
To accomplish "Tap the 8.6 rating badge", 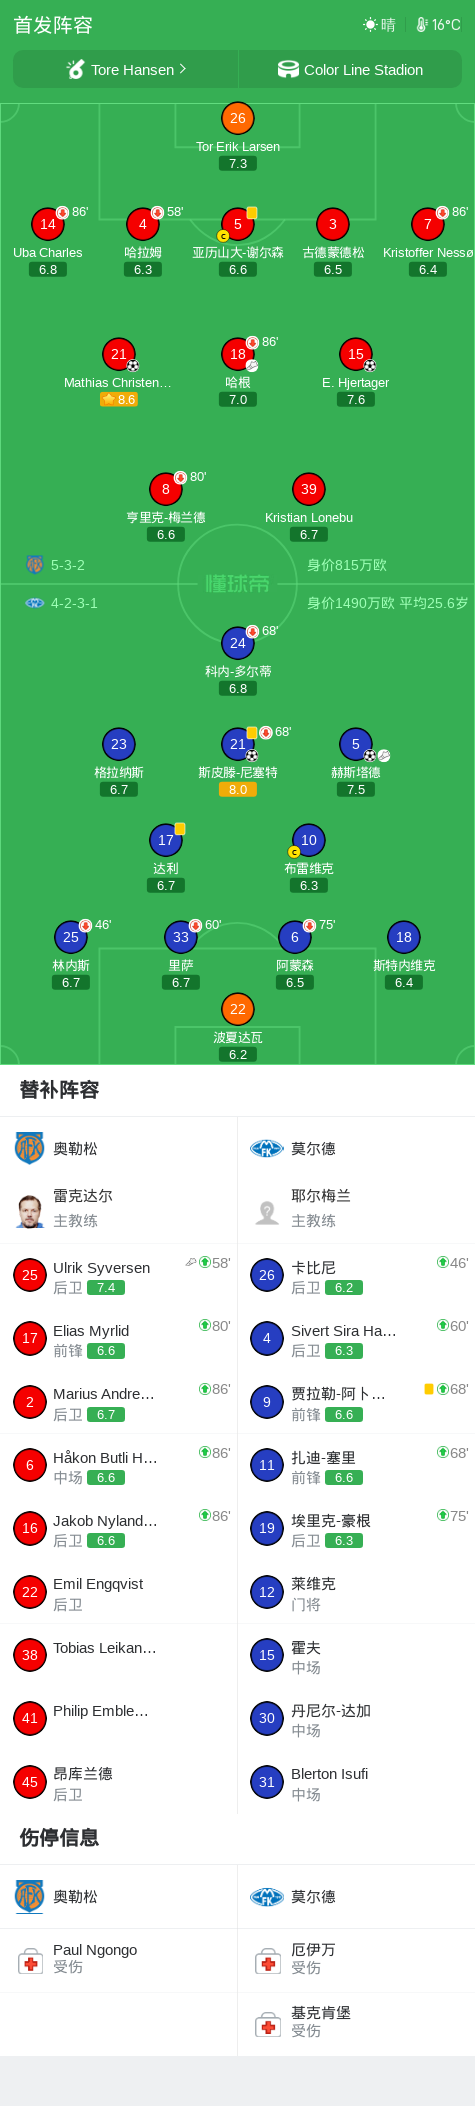I will point(118,399).
